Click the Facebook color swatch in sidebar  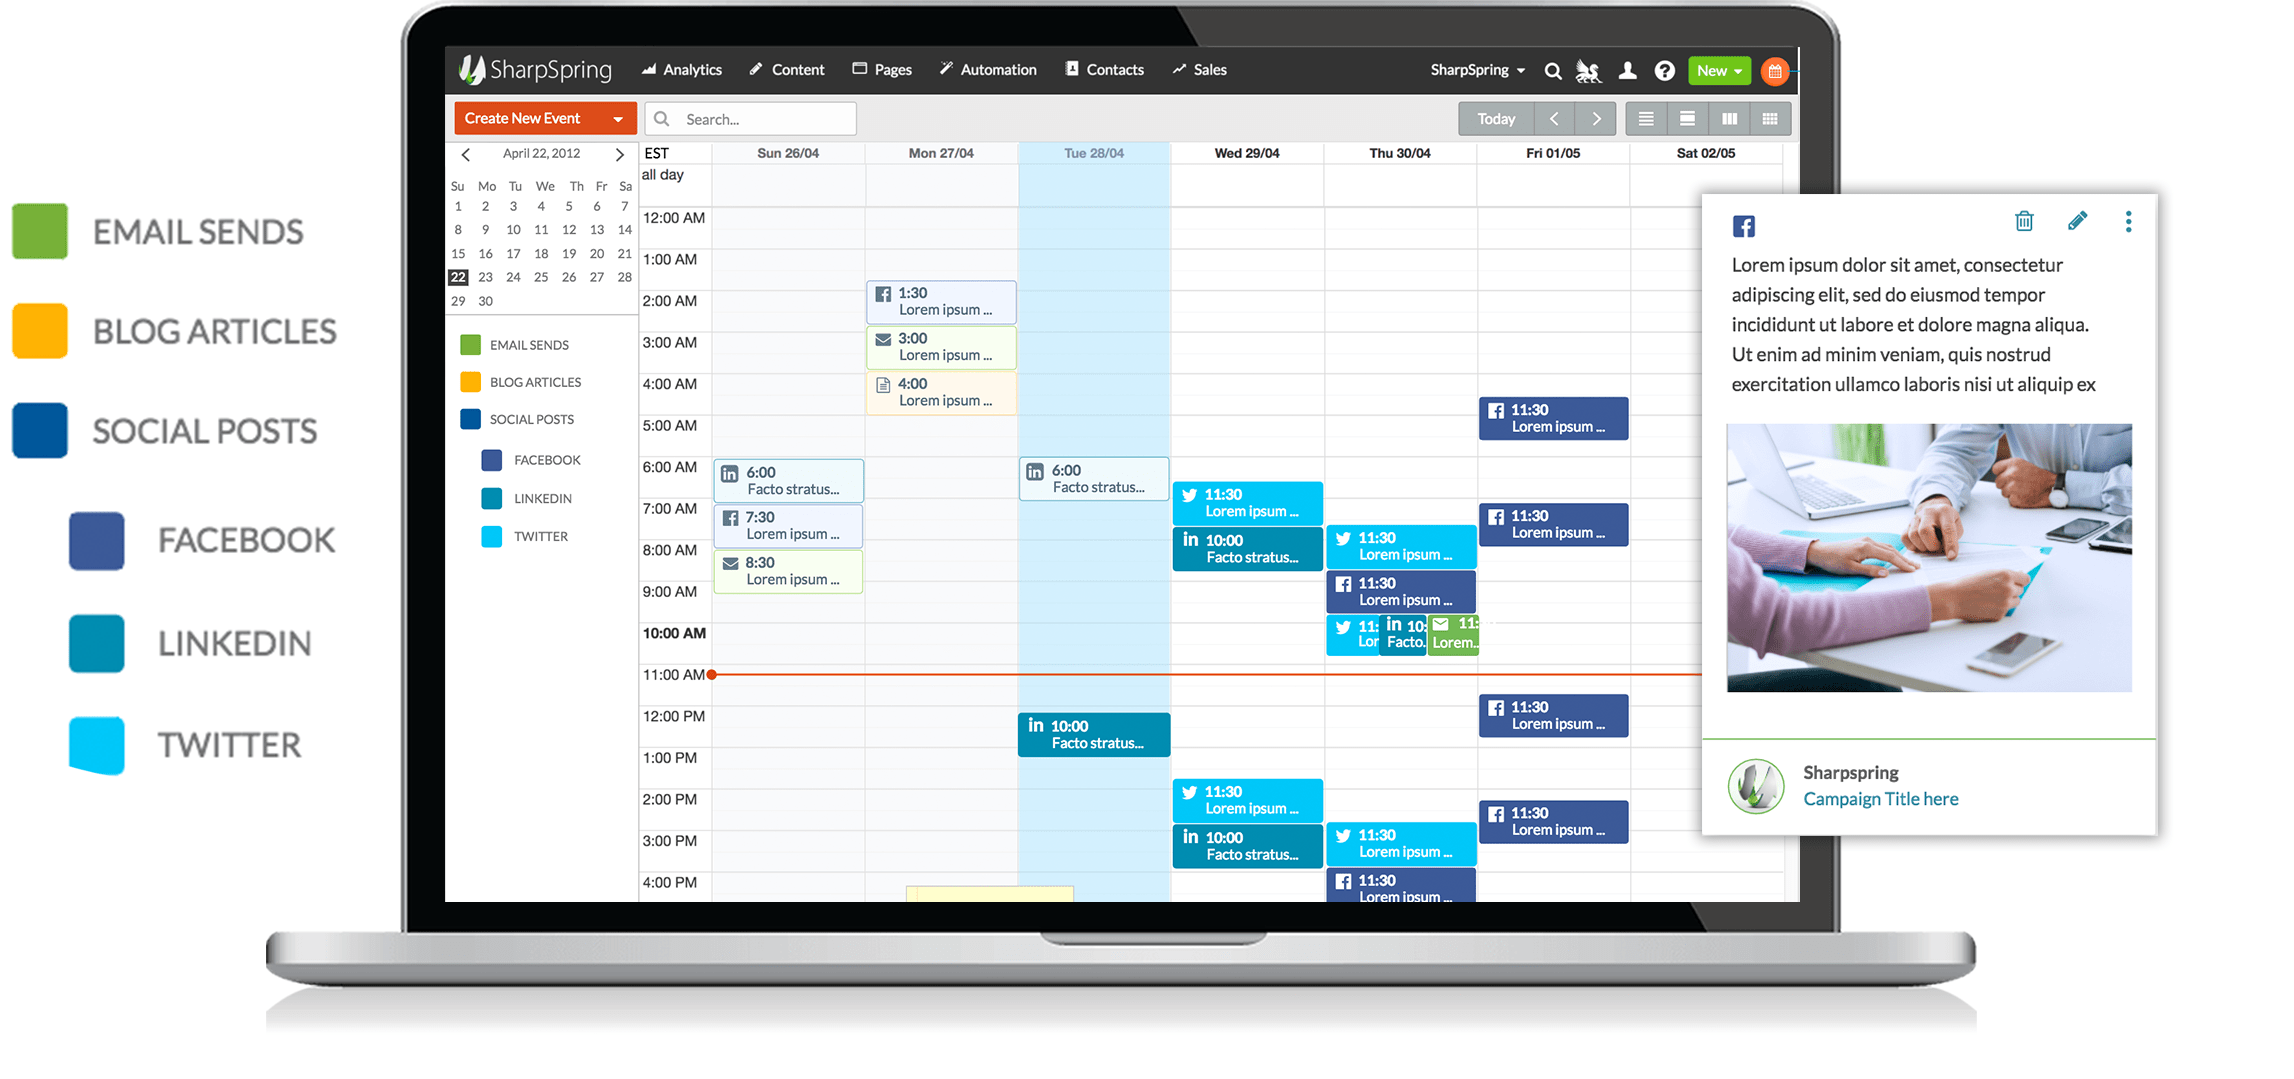pos(492,460)
